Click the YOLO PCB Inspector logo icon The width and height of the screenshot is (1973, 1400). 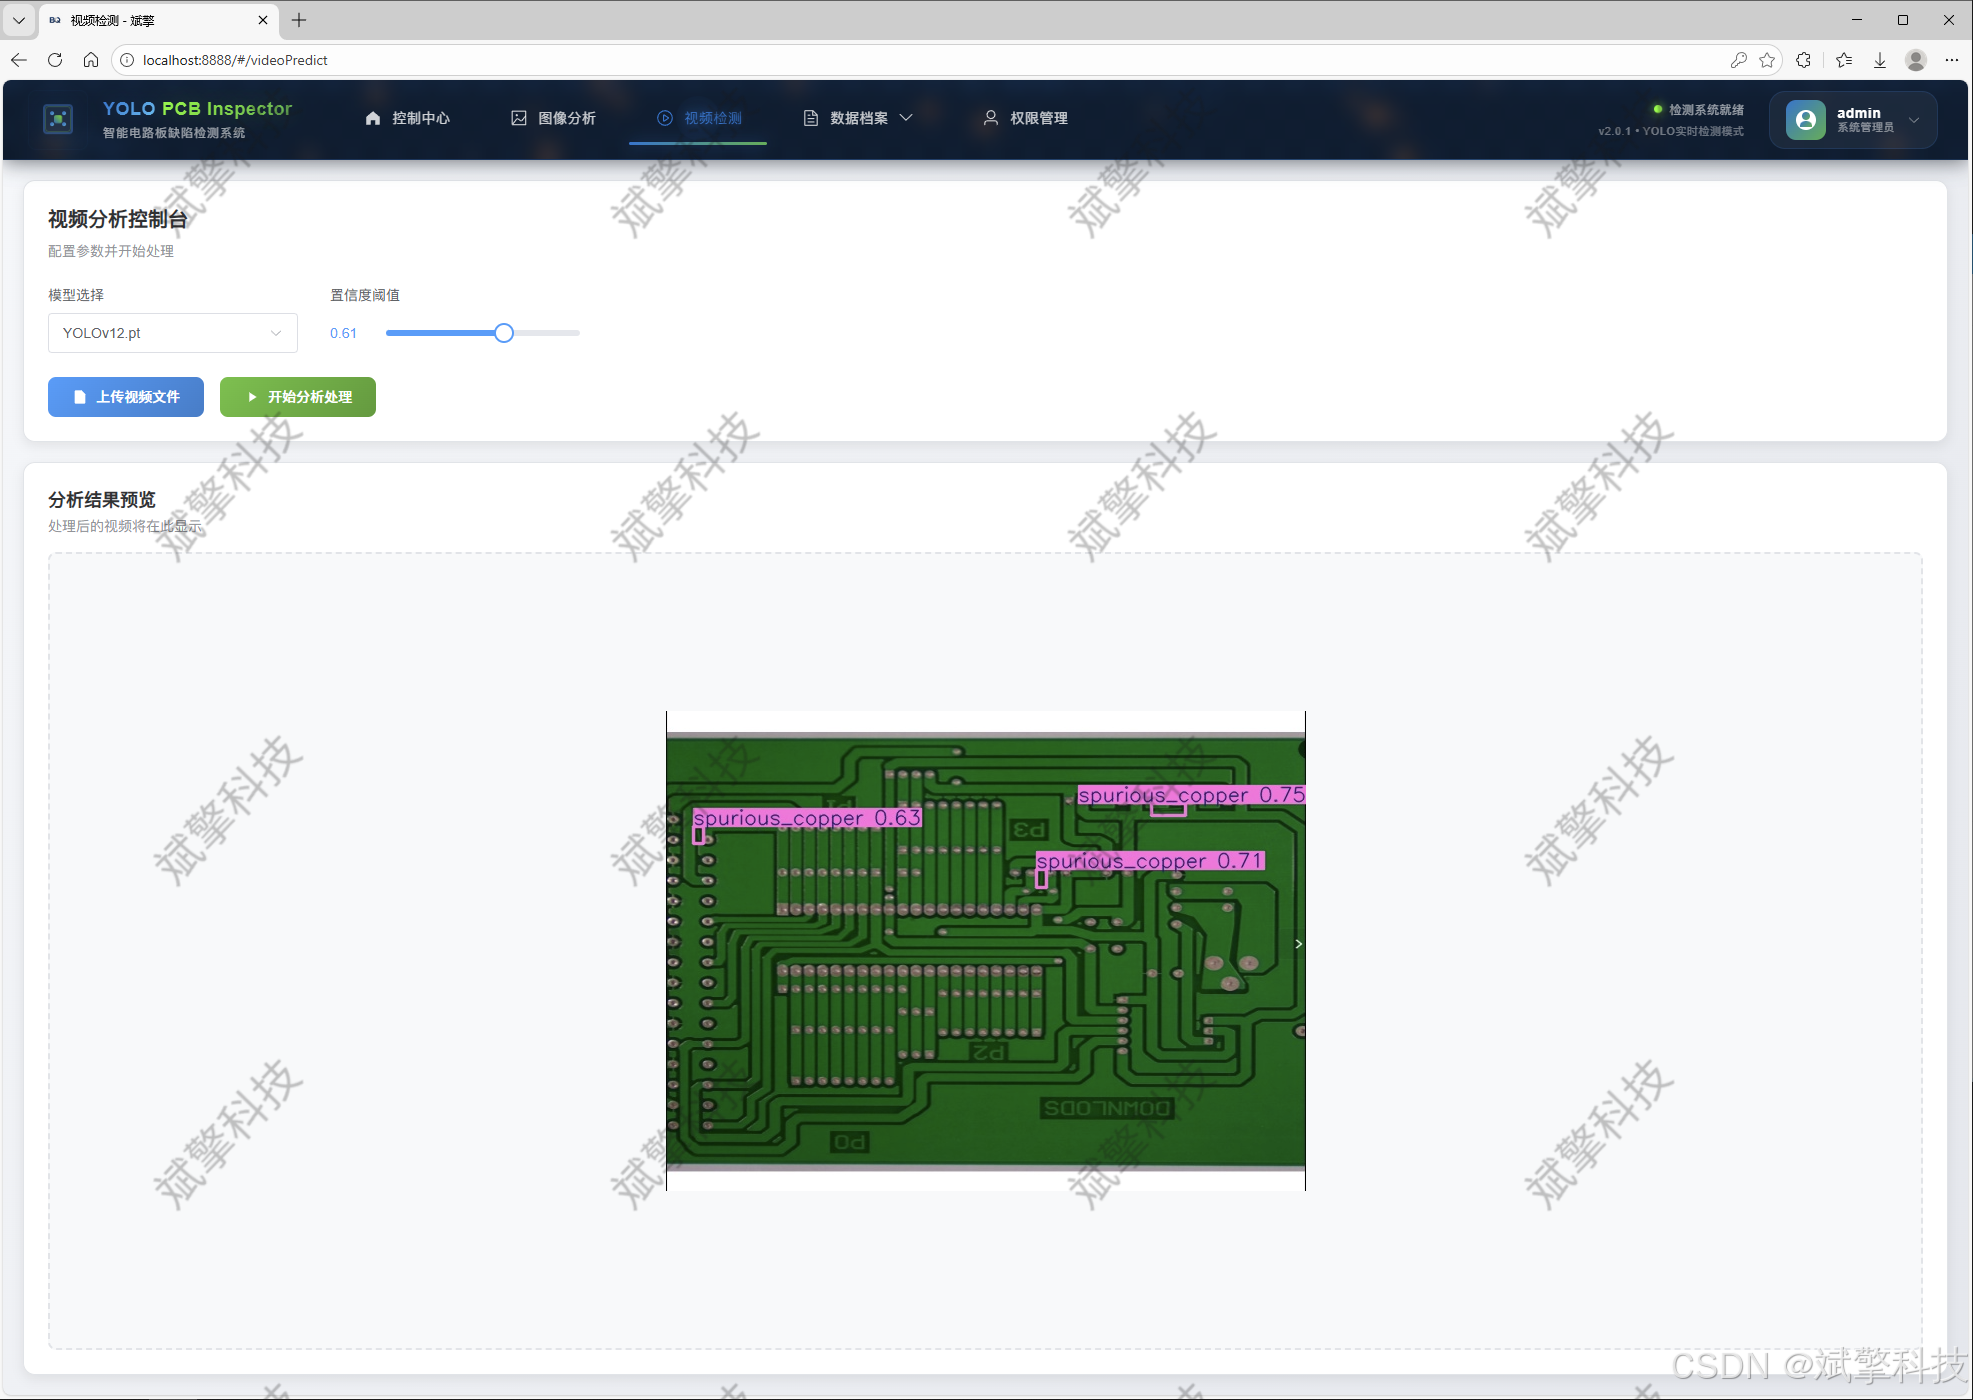[58, 119]
